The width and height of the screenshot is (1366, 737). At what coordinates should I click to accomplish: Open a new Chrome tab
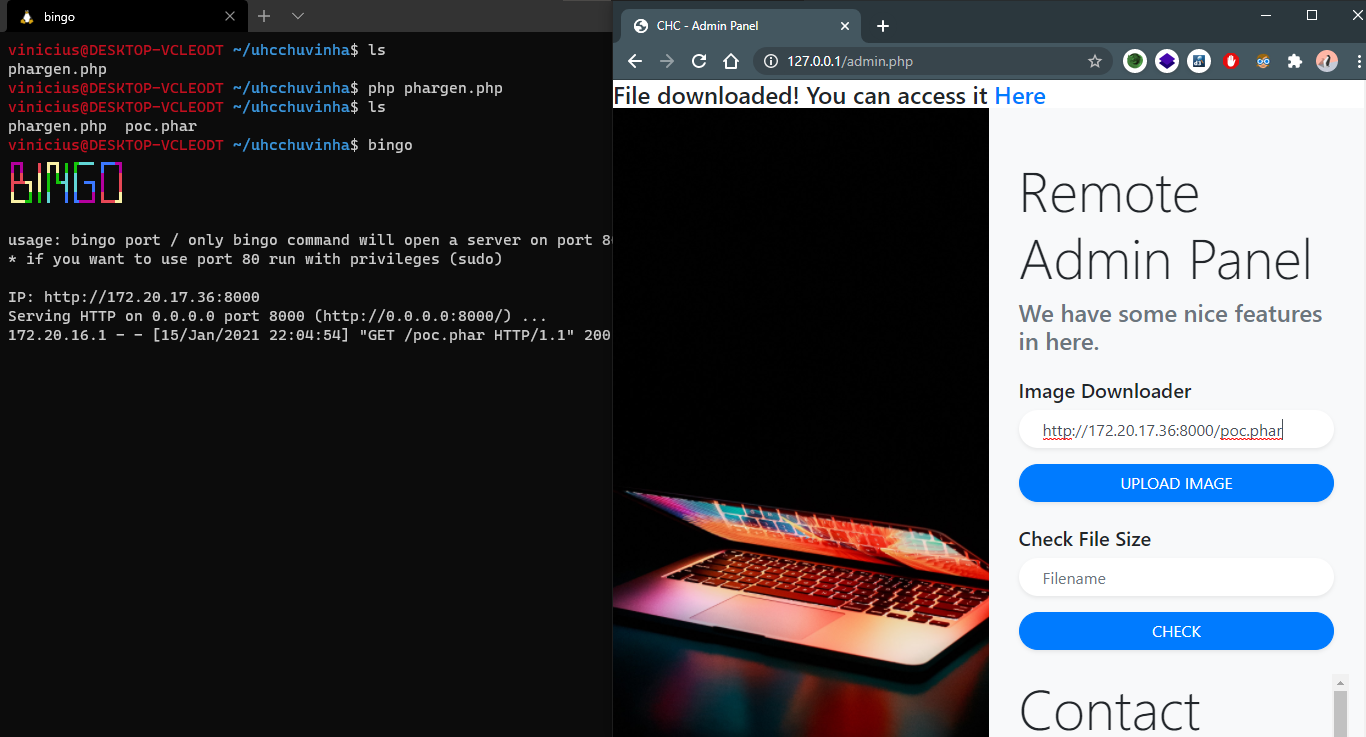coord(882,26)
